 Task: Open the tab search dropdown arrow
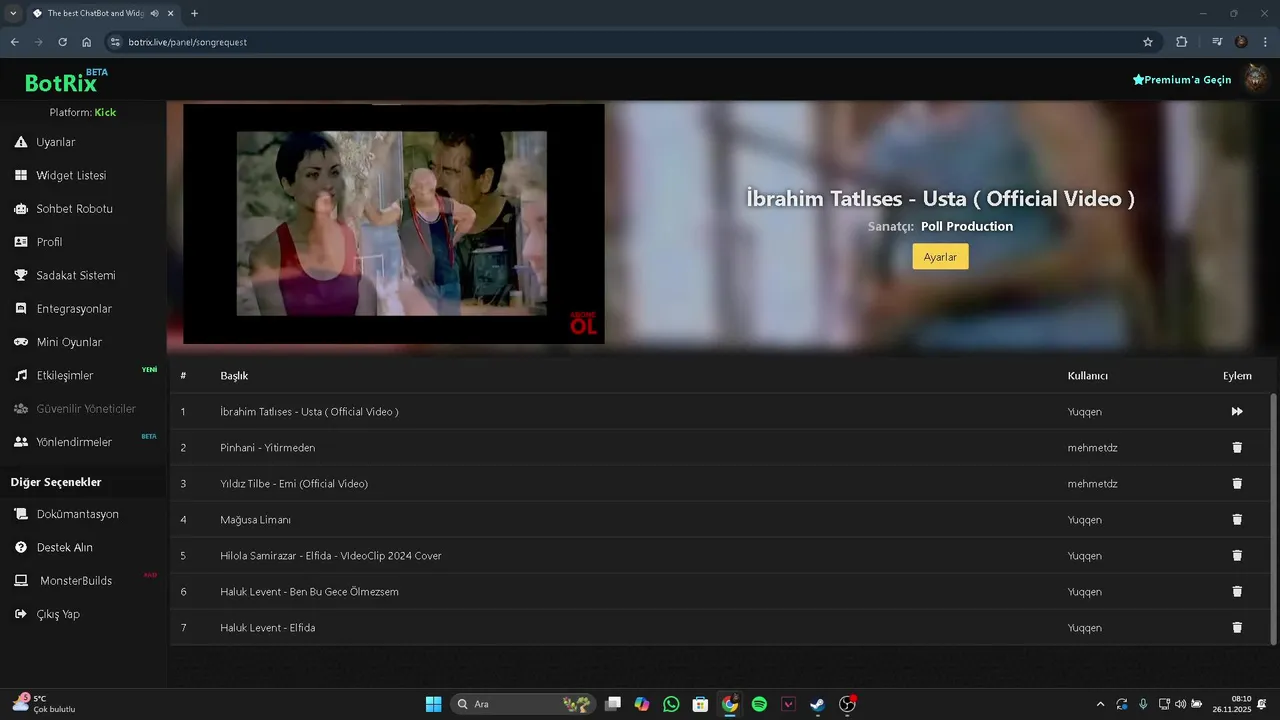coord(13,14)
